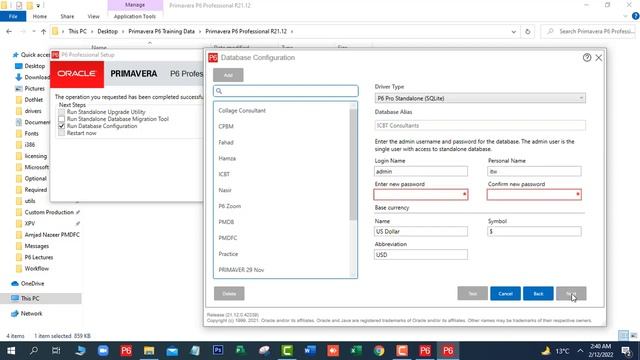
Task: Expand breadcrumb arrow after Desktop
Action: click(123, 31)
